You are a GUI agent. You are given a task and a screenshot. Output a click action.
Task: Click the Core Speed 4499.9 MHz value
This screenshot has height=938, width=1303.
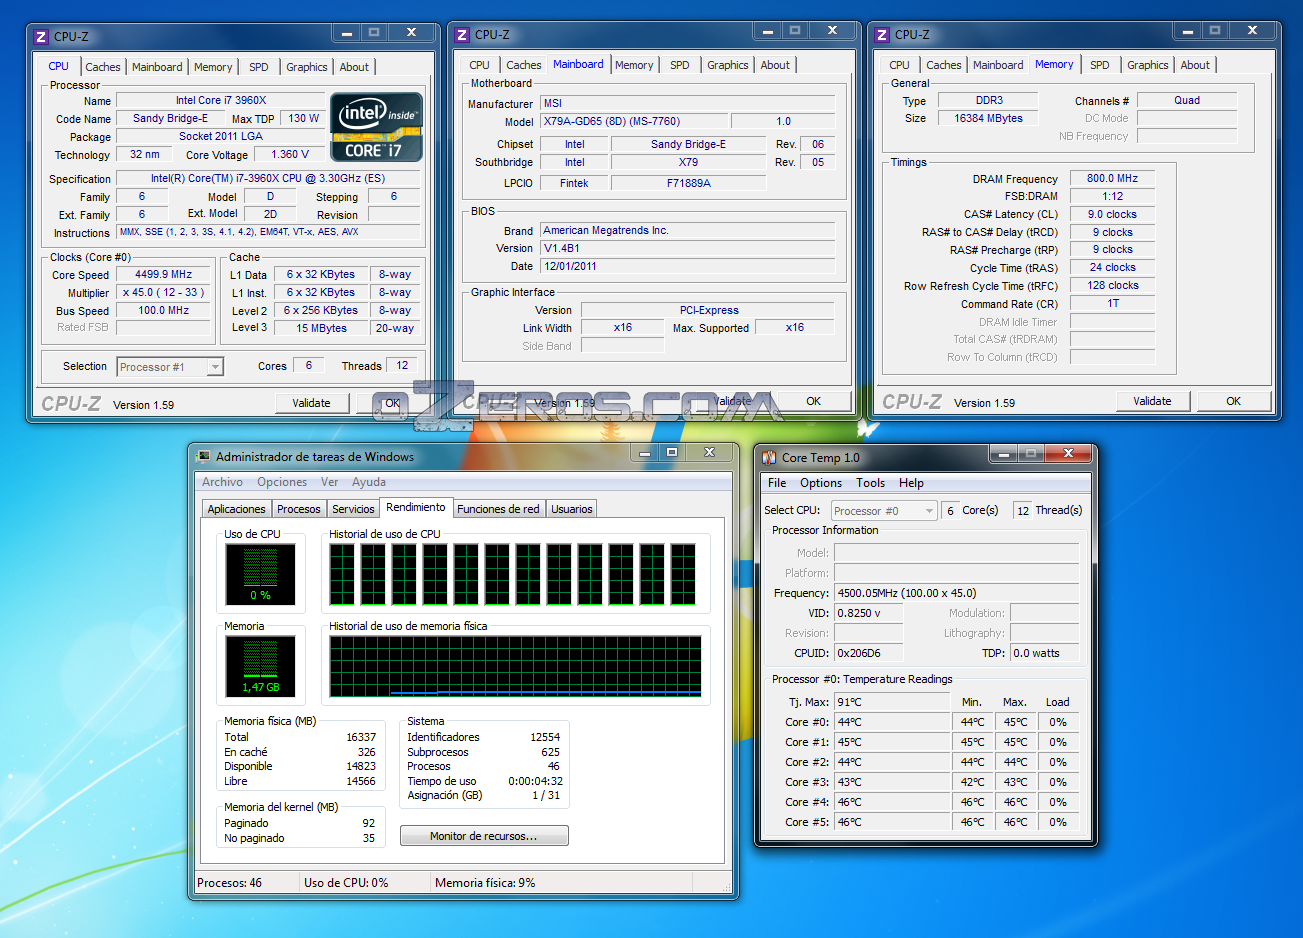pyautogui.click(x=164, y=274)
